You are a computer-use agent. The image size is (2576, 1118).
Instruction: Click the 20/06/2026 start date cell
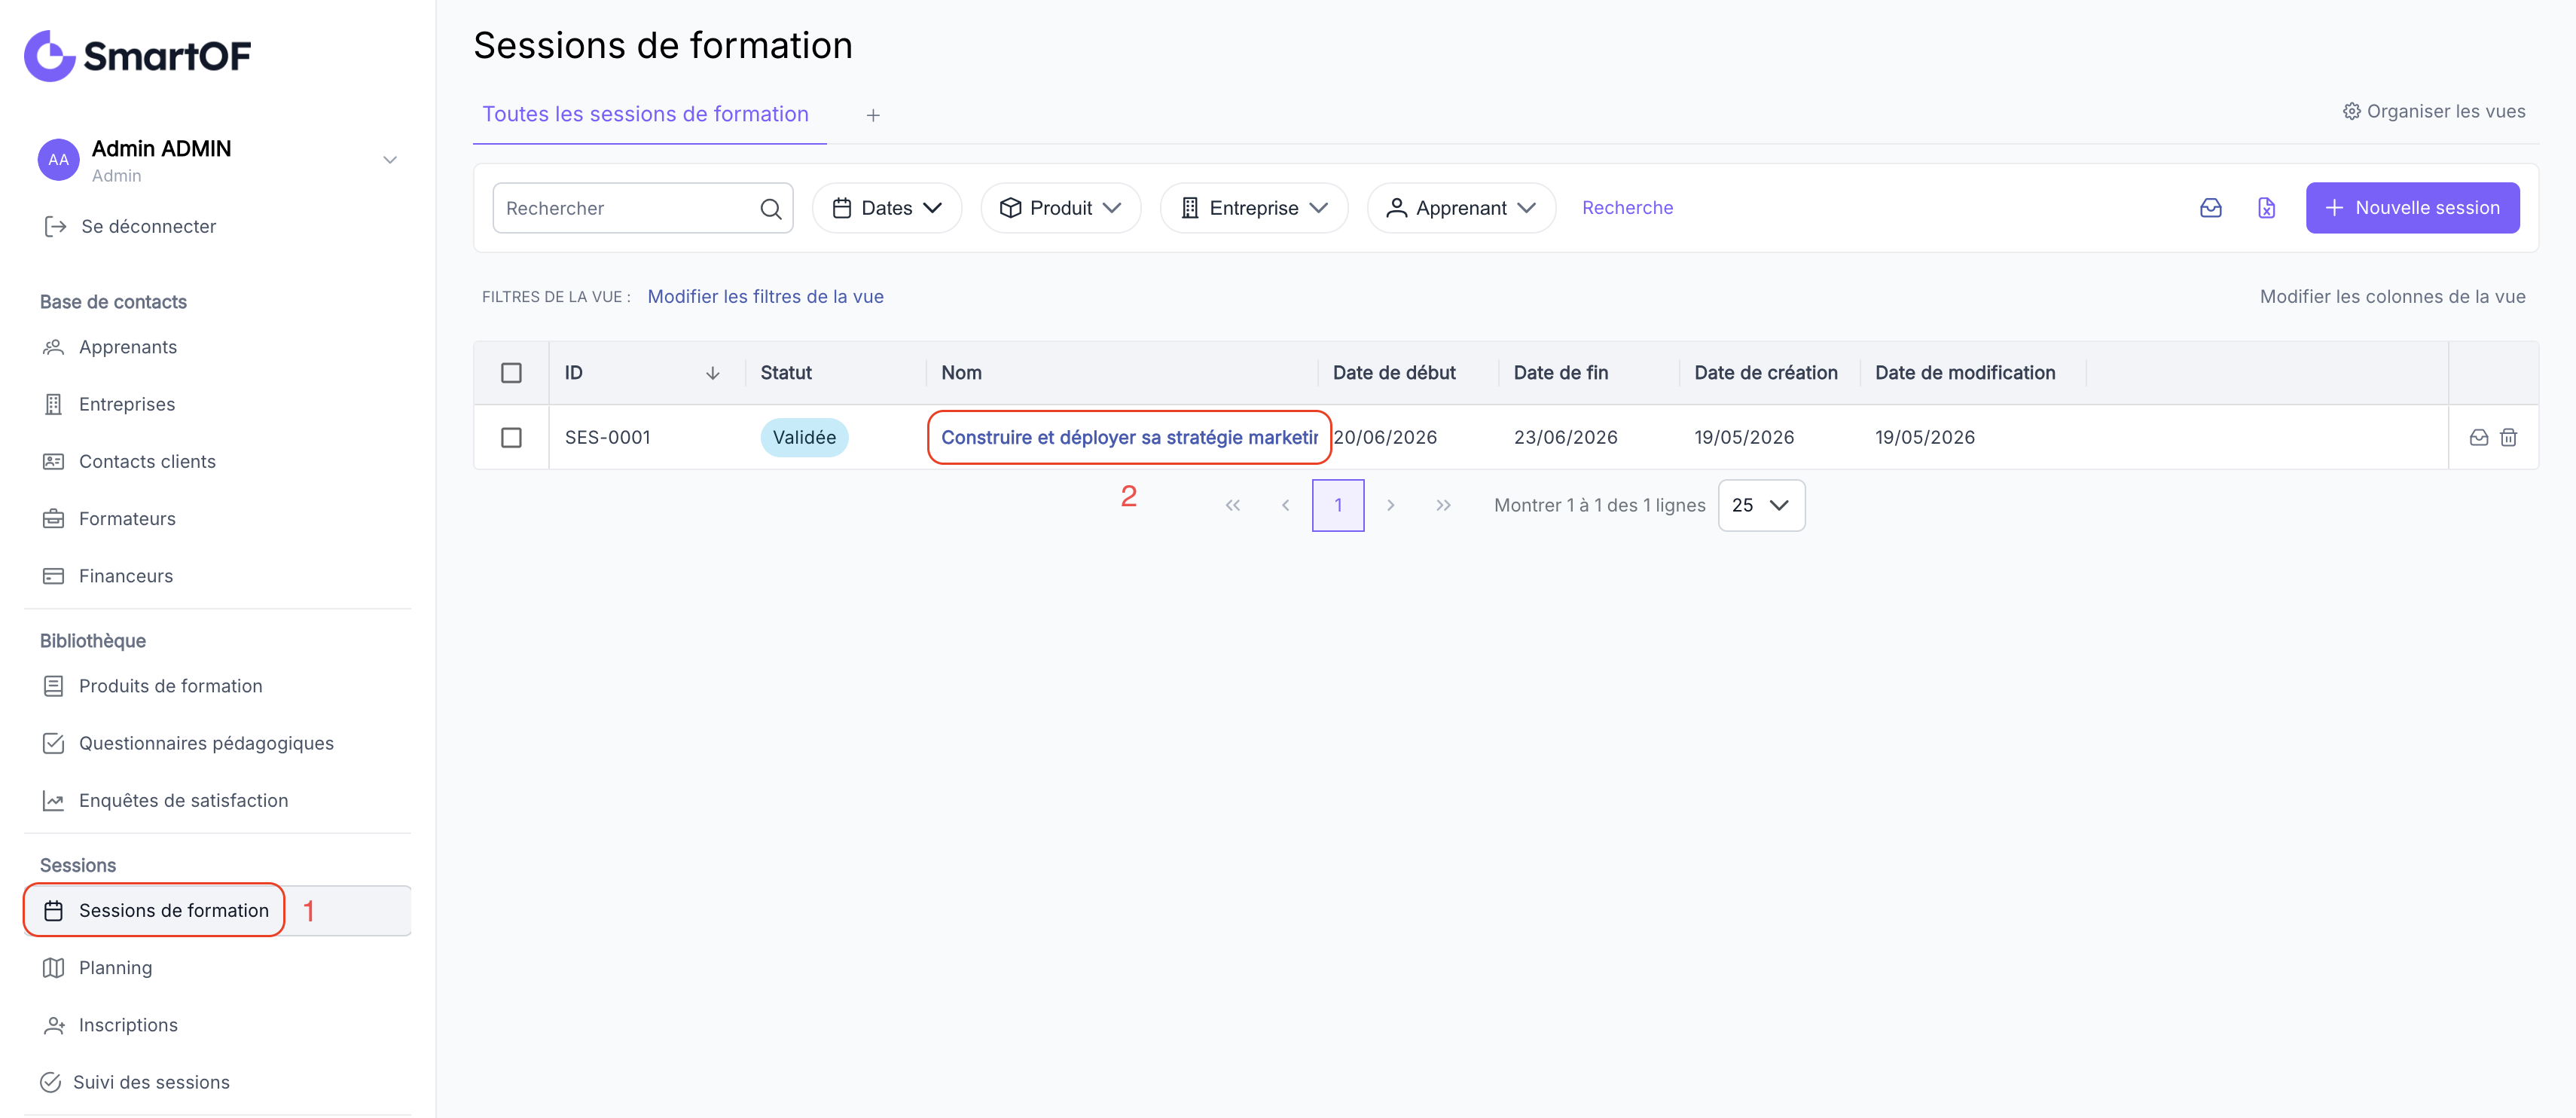[1385, 438]
